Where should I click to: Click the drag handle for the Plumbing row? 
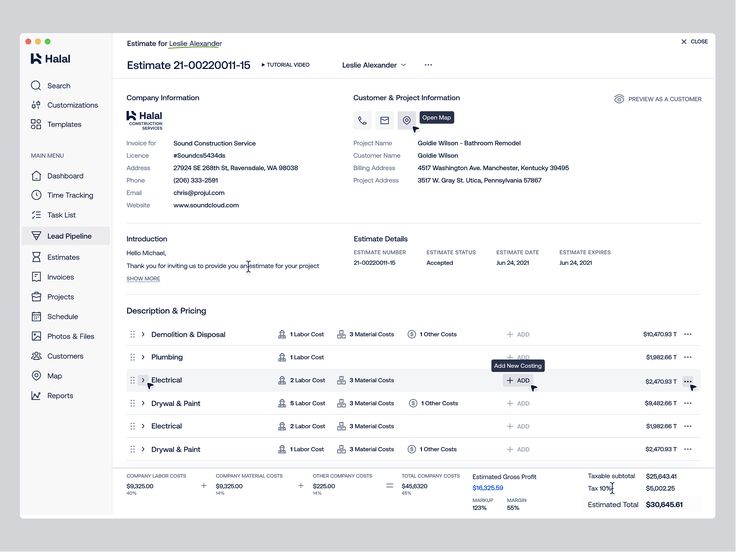click(x=132, y=357)
